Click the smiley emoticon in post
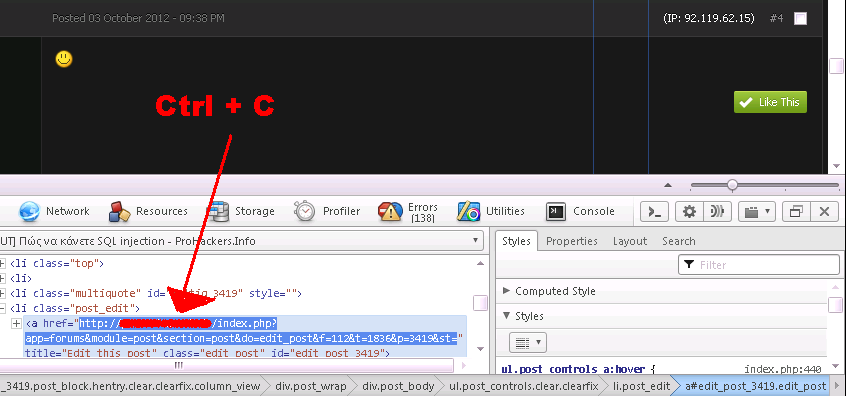Viewport: 846px width, 396px height. pos(64,59)
